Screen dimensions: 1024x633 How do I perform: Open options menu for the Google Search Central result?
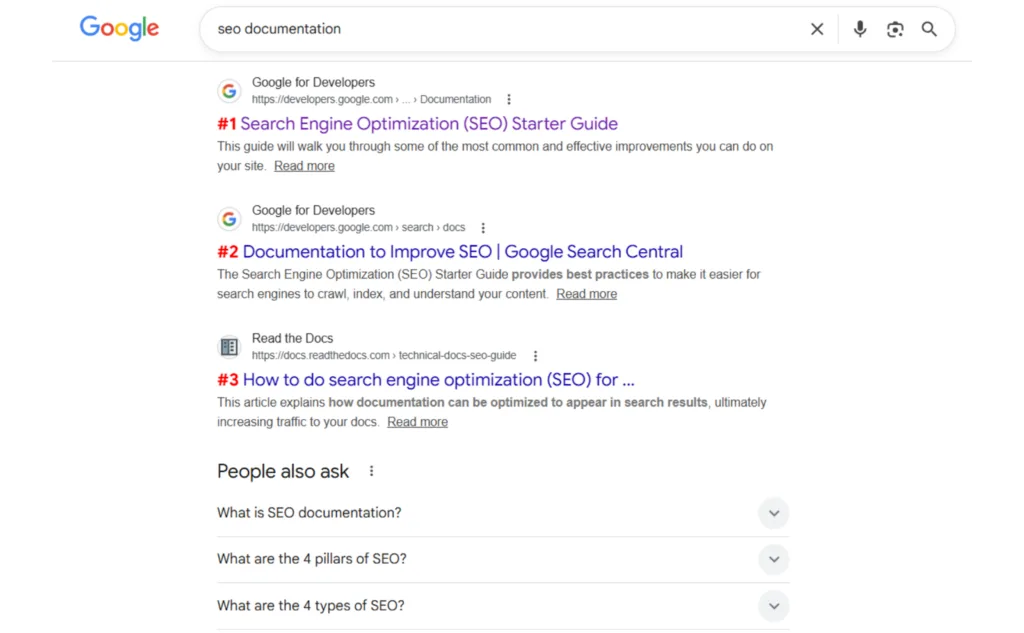click(483, 228)
